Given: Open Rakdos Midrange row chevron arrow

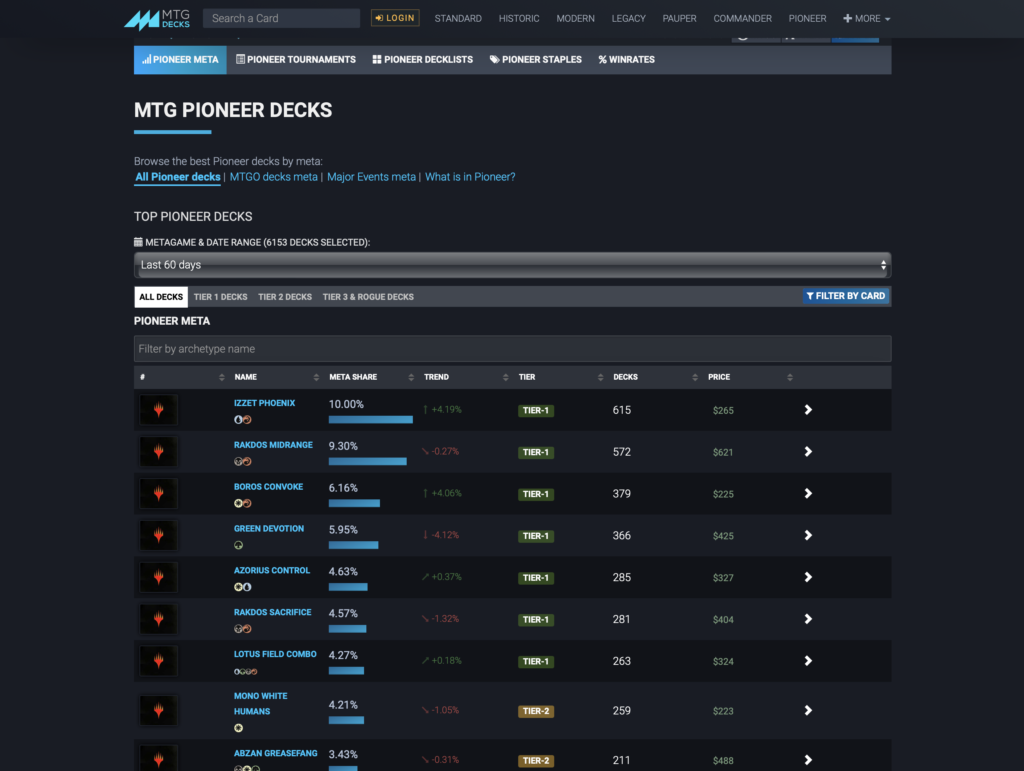Looking at the screenshot, I should click(808, 452).
